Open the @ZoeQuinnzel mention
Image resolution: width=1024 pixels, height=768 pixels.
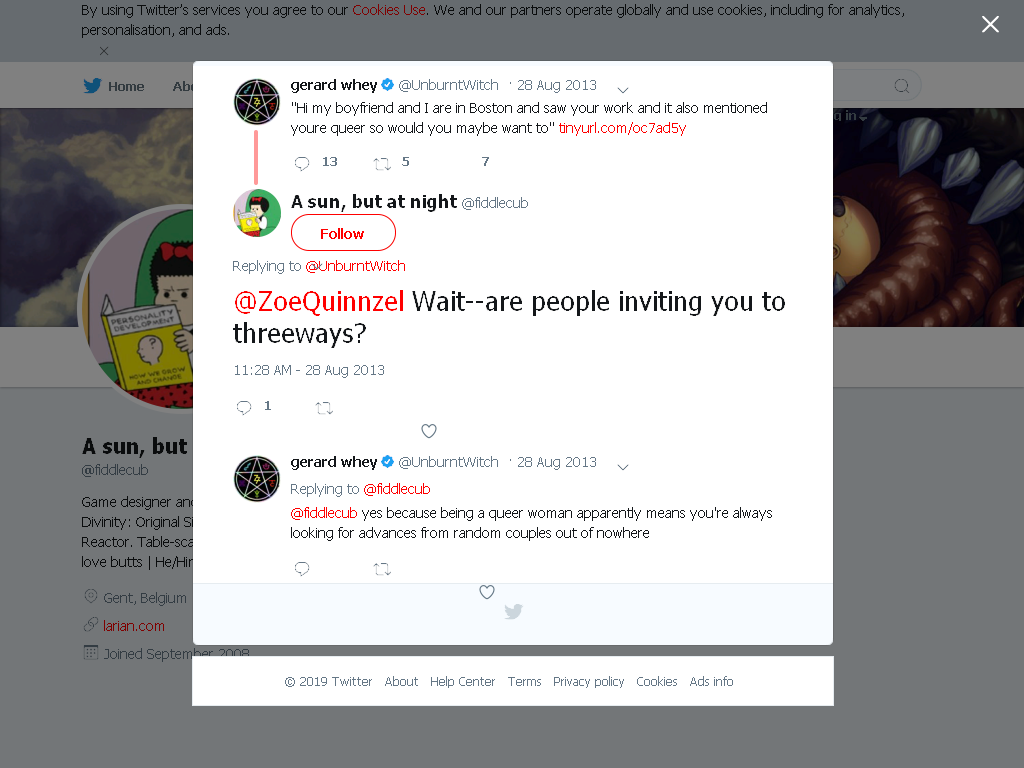(319, 302)
